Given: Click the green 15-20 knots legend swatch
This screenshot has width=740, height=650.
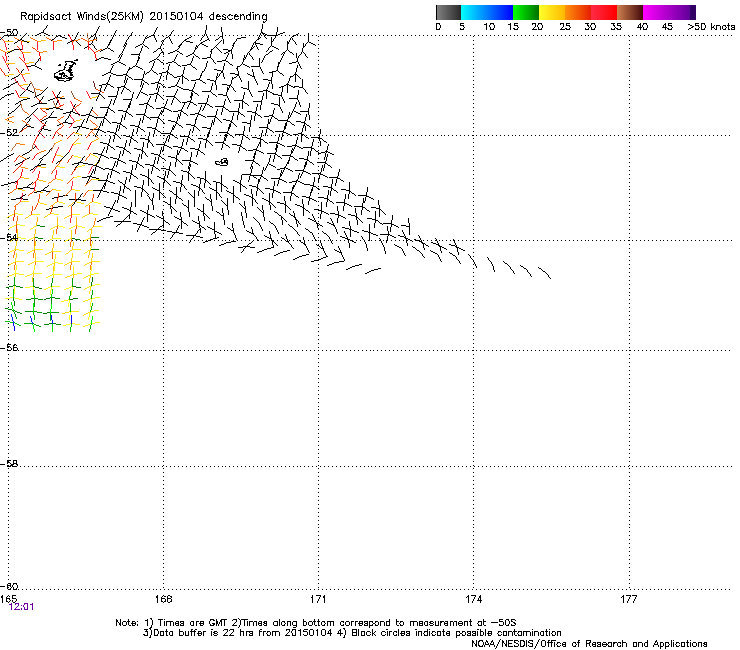Looking at the screenshot, I should (526, 12).
